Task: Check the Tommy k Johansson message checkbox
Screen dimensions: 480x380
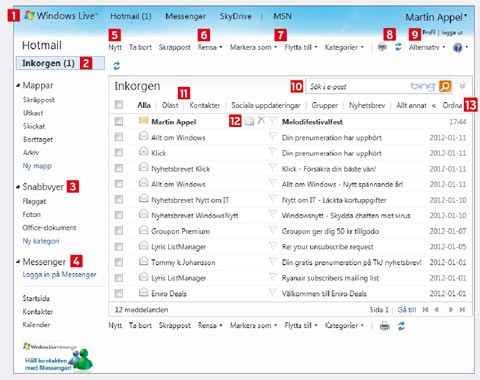Action: coord(119,262)
